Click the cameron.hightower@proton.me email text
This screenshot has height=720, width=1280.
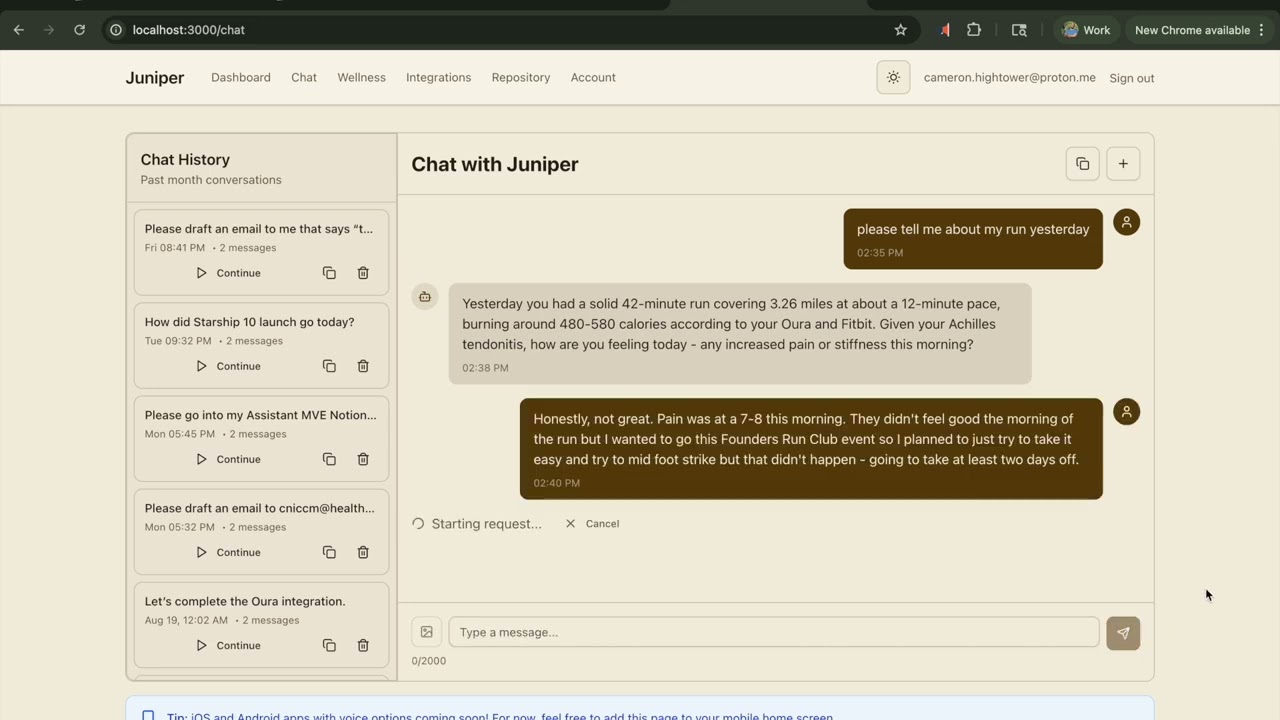[x=1010, y=78]
